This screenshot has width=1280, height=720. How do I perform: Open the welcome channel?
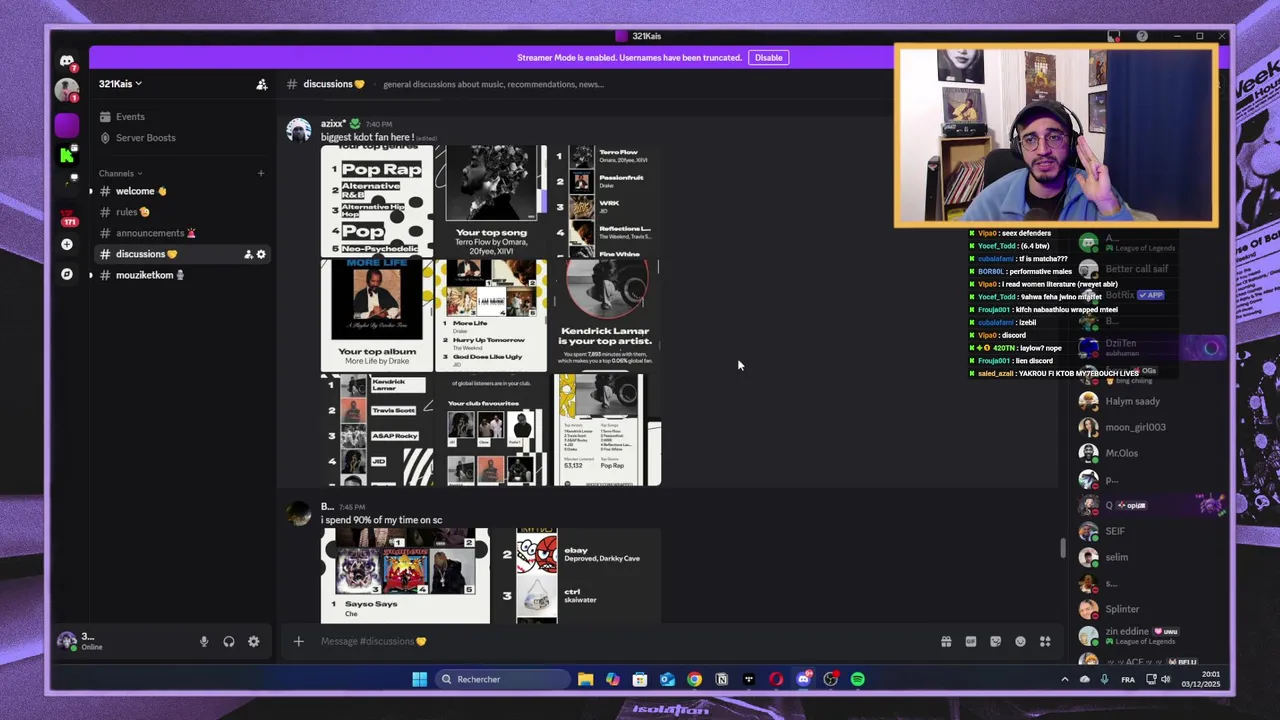(140, 191)
